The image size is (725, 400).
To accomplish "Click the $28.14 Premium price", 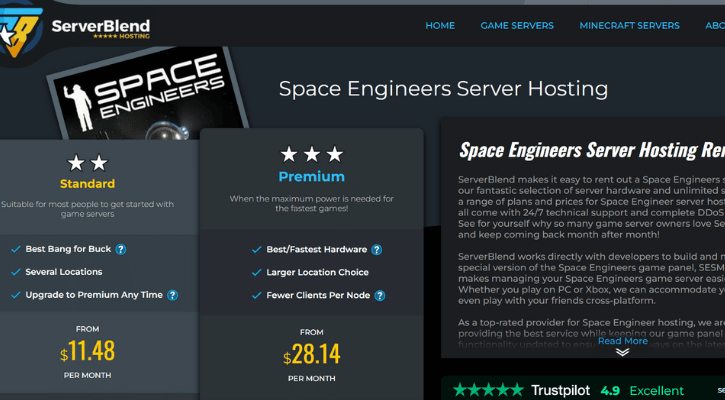I will (312, 354).
